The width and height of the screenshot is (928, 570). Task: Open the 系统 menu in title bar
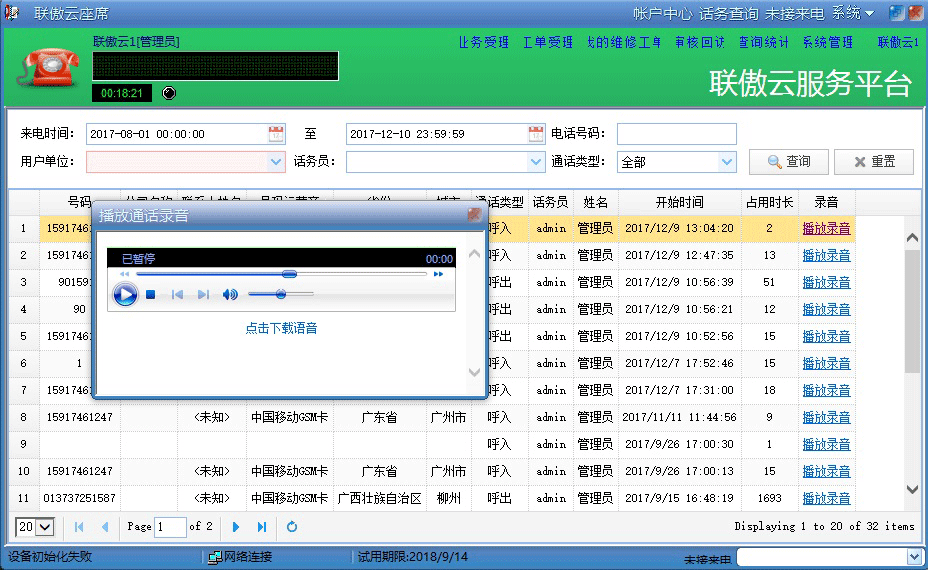point(853,13)
